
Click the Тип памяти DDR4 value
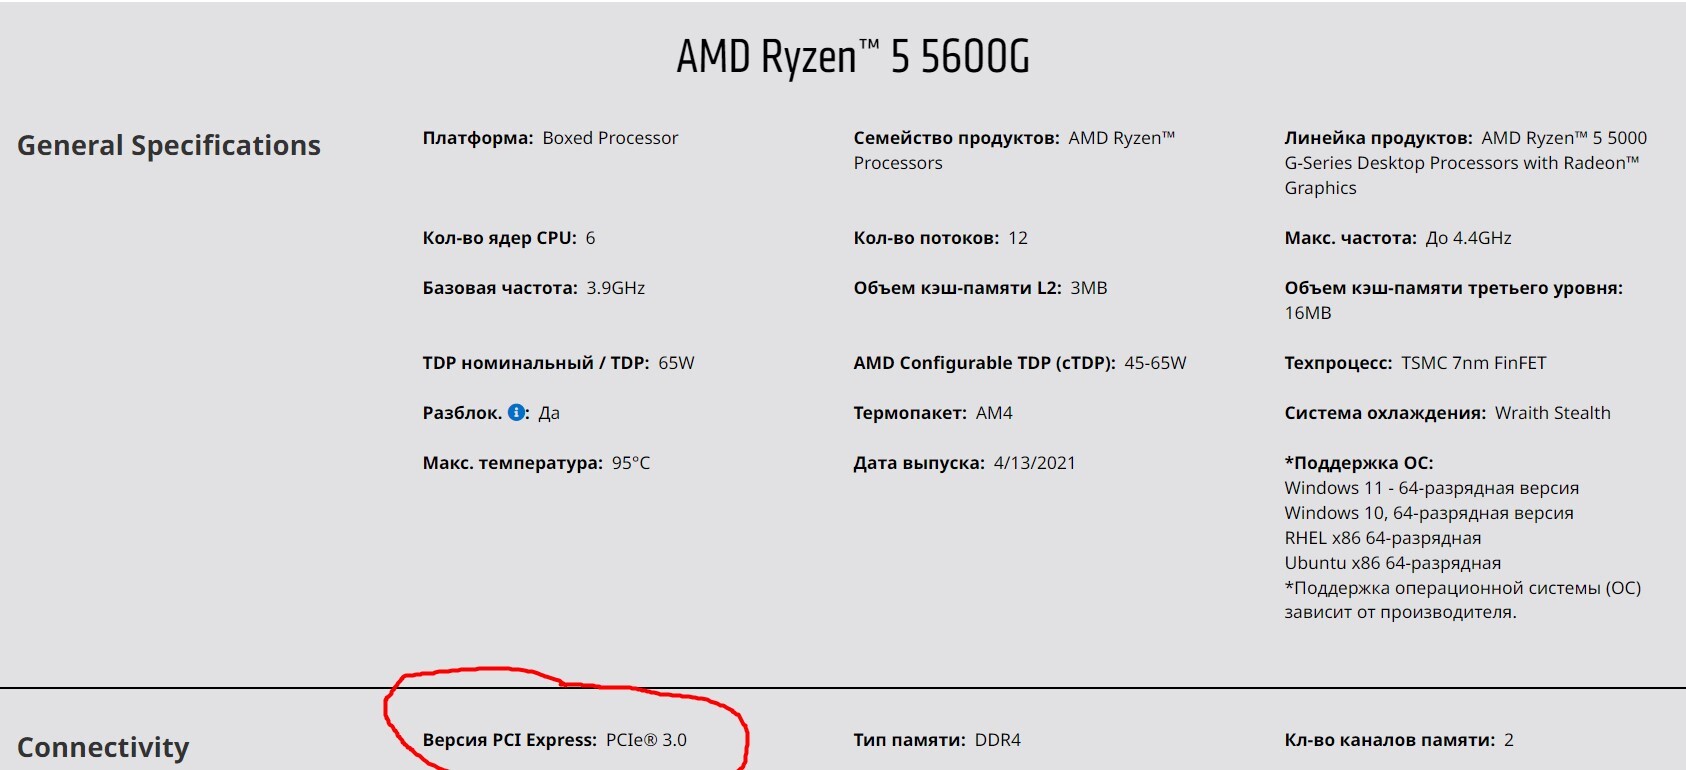[997, 740]
